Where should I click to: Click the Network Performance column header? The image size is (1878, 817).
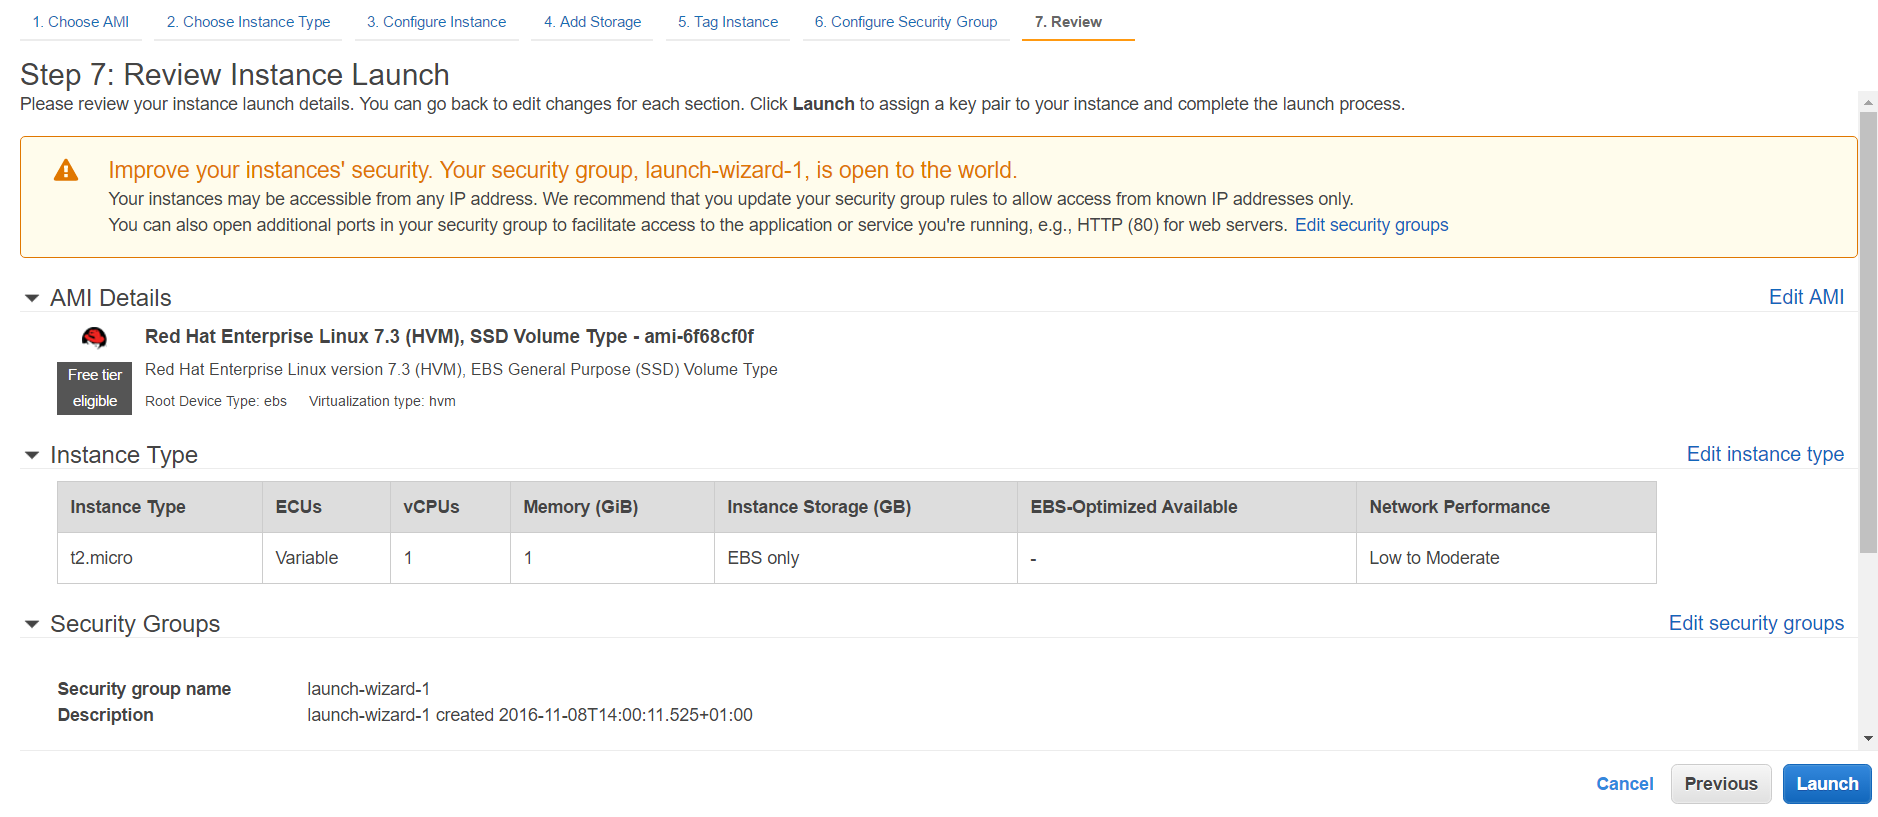(x=1506, y=507)
